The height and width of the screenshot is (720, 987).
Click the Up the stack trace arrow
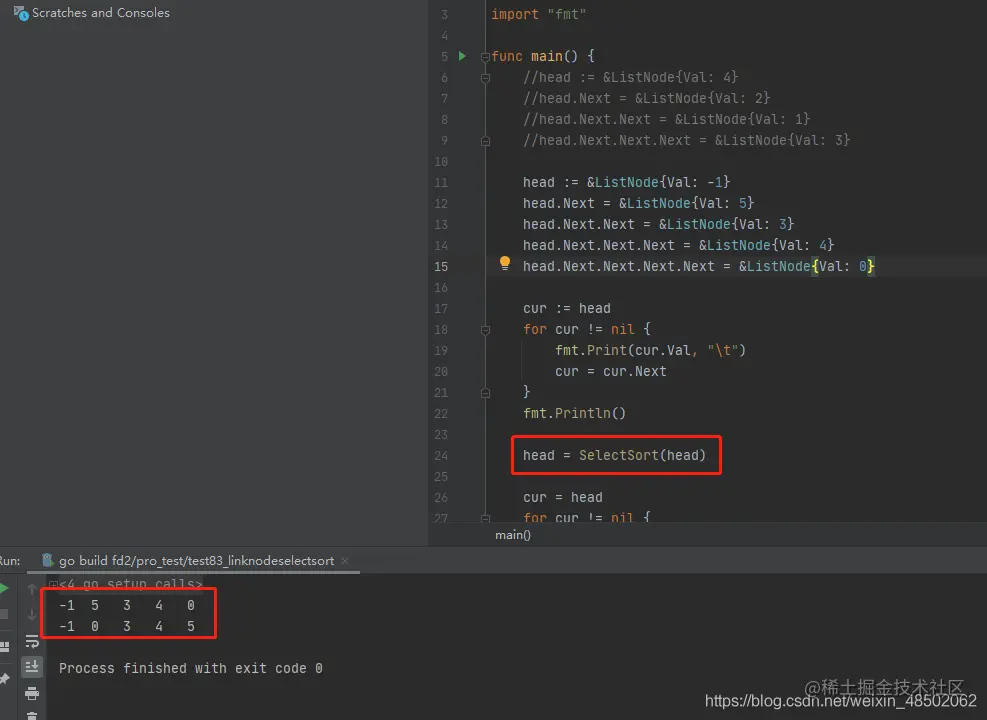pos(32,589)
